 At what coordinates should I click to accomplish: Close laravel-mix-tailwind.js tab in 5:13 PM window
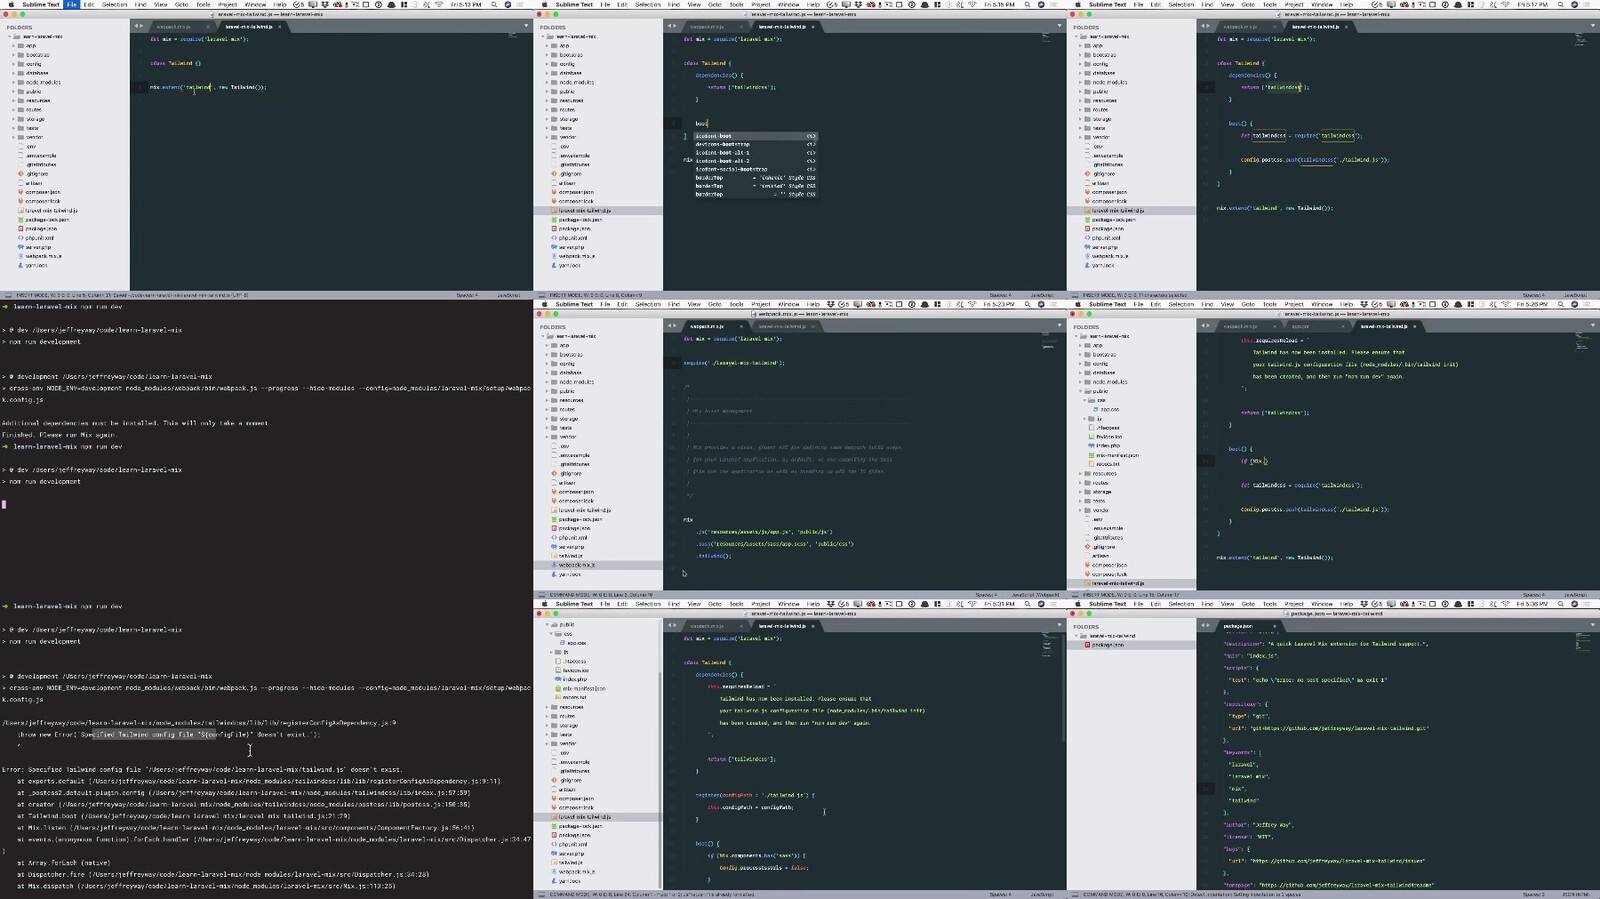tap(280, 26)
